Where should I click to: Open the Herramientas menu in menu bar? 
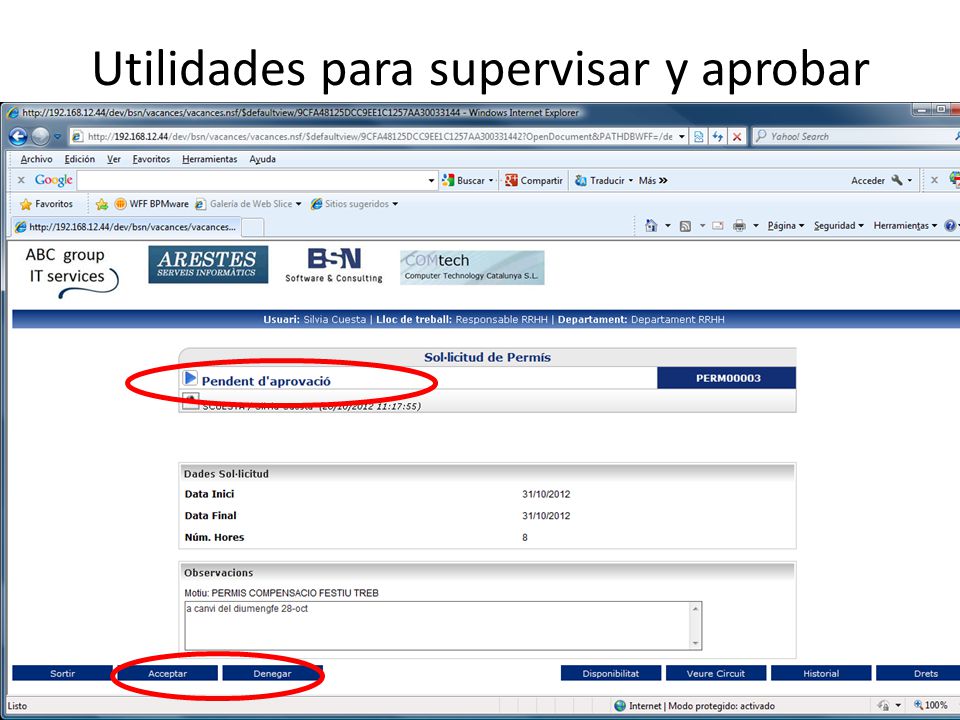209,159
